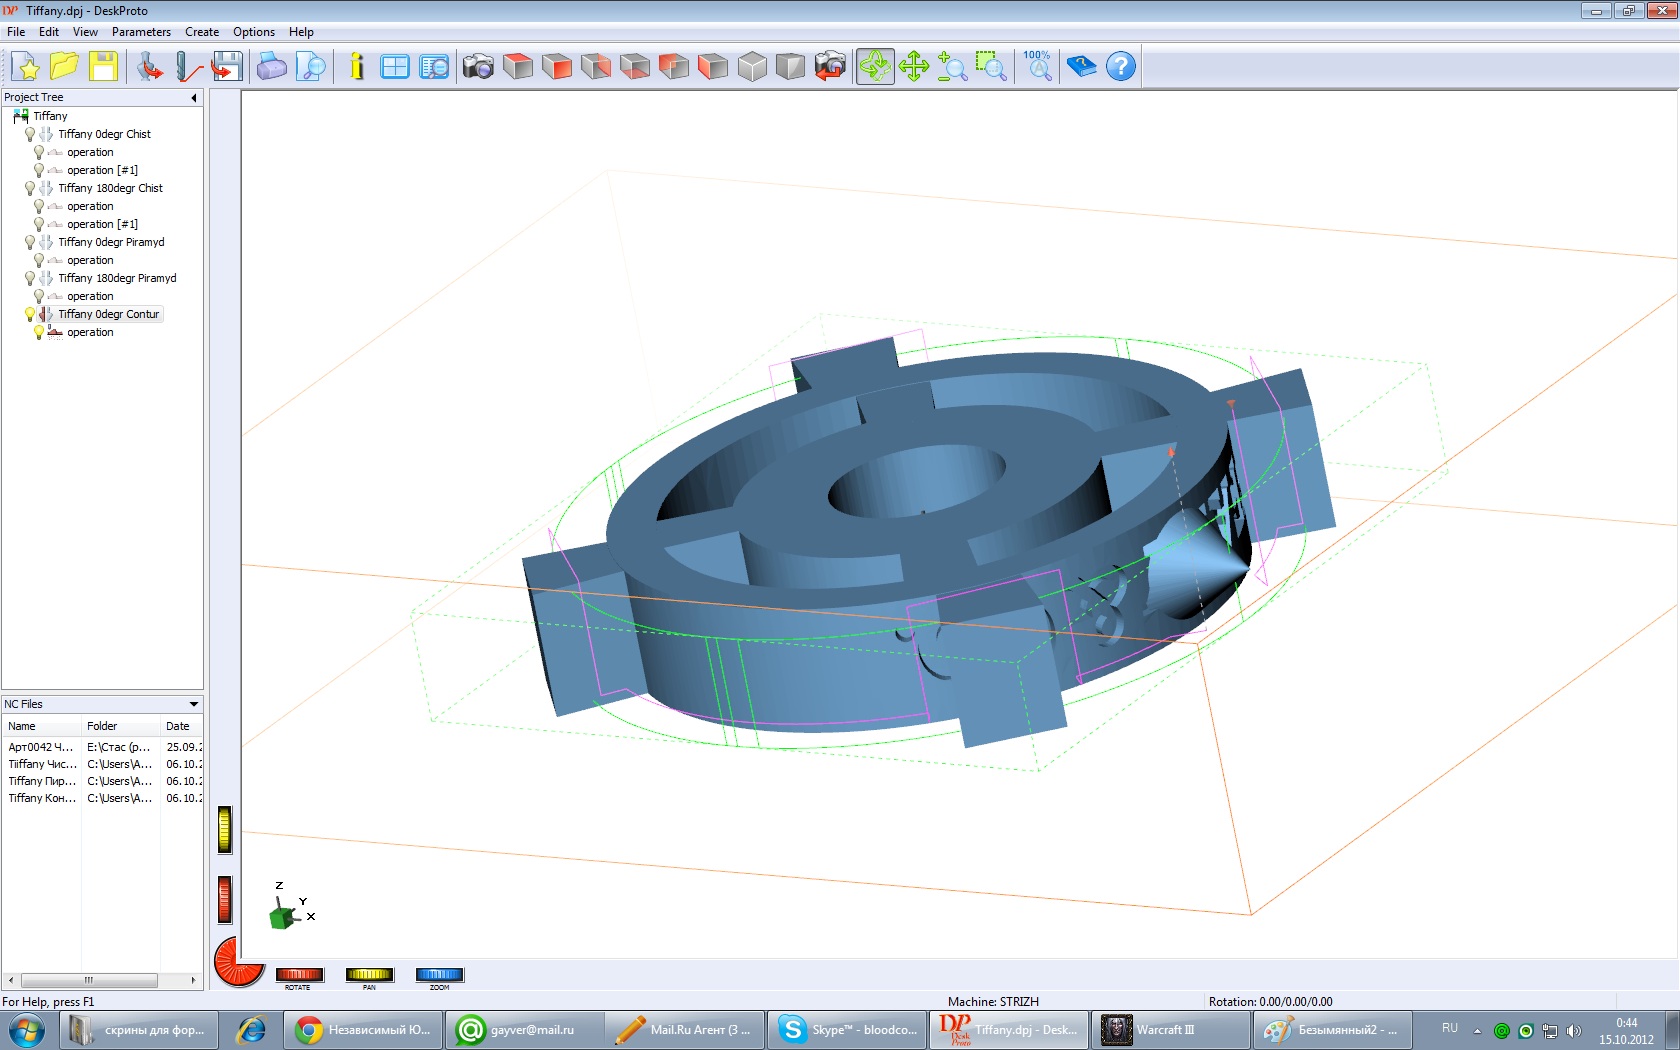The image size is (1680, 1050).
Task: Toggle light bulb for Tiffany 0degr Chist
Action: [x=30, y=134]
